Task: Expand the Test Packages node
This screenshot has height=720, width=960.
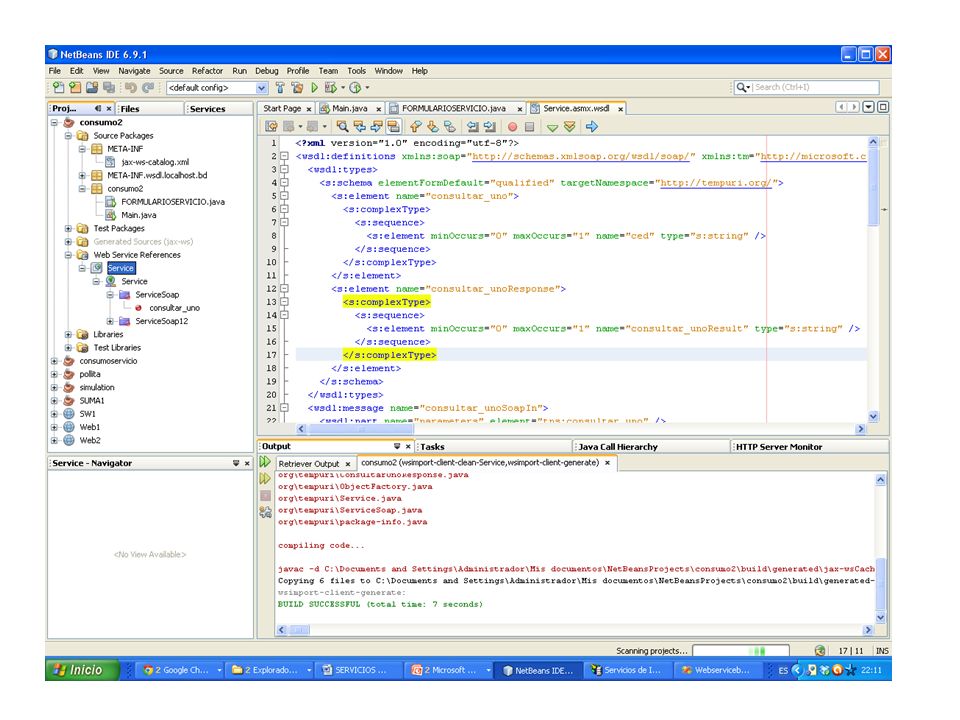Action: click(x=69, y=228)
